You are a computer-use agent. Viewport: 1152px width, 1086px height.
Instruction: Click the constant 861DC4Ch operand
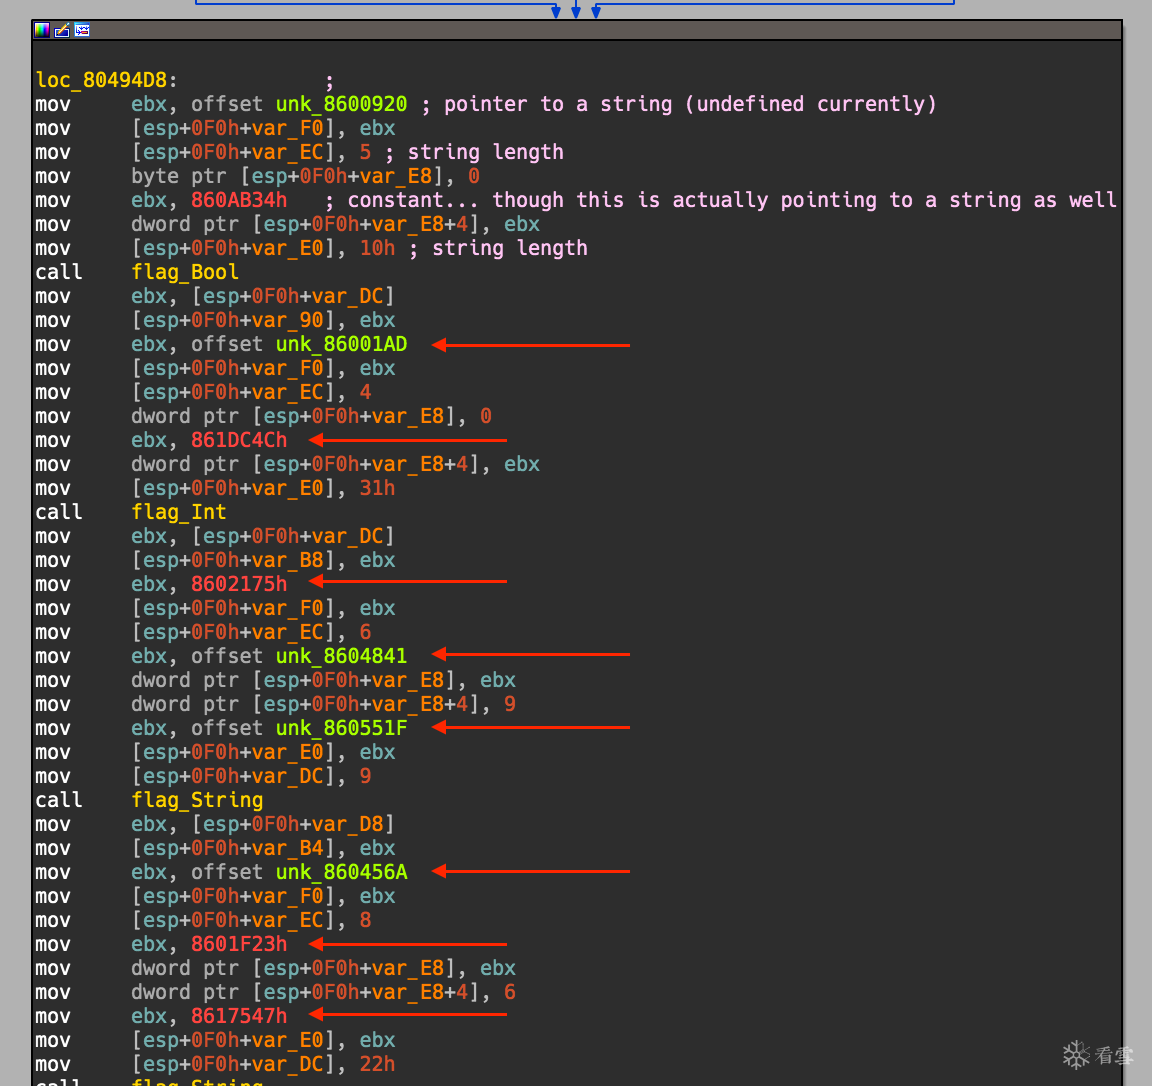click(x=239, y=440)
